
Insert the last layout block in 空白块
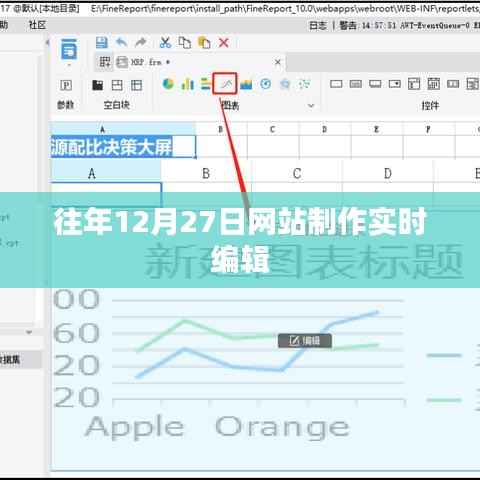point(136,85)
